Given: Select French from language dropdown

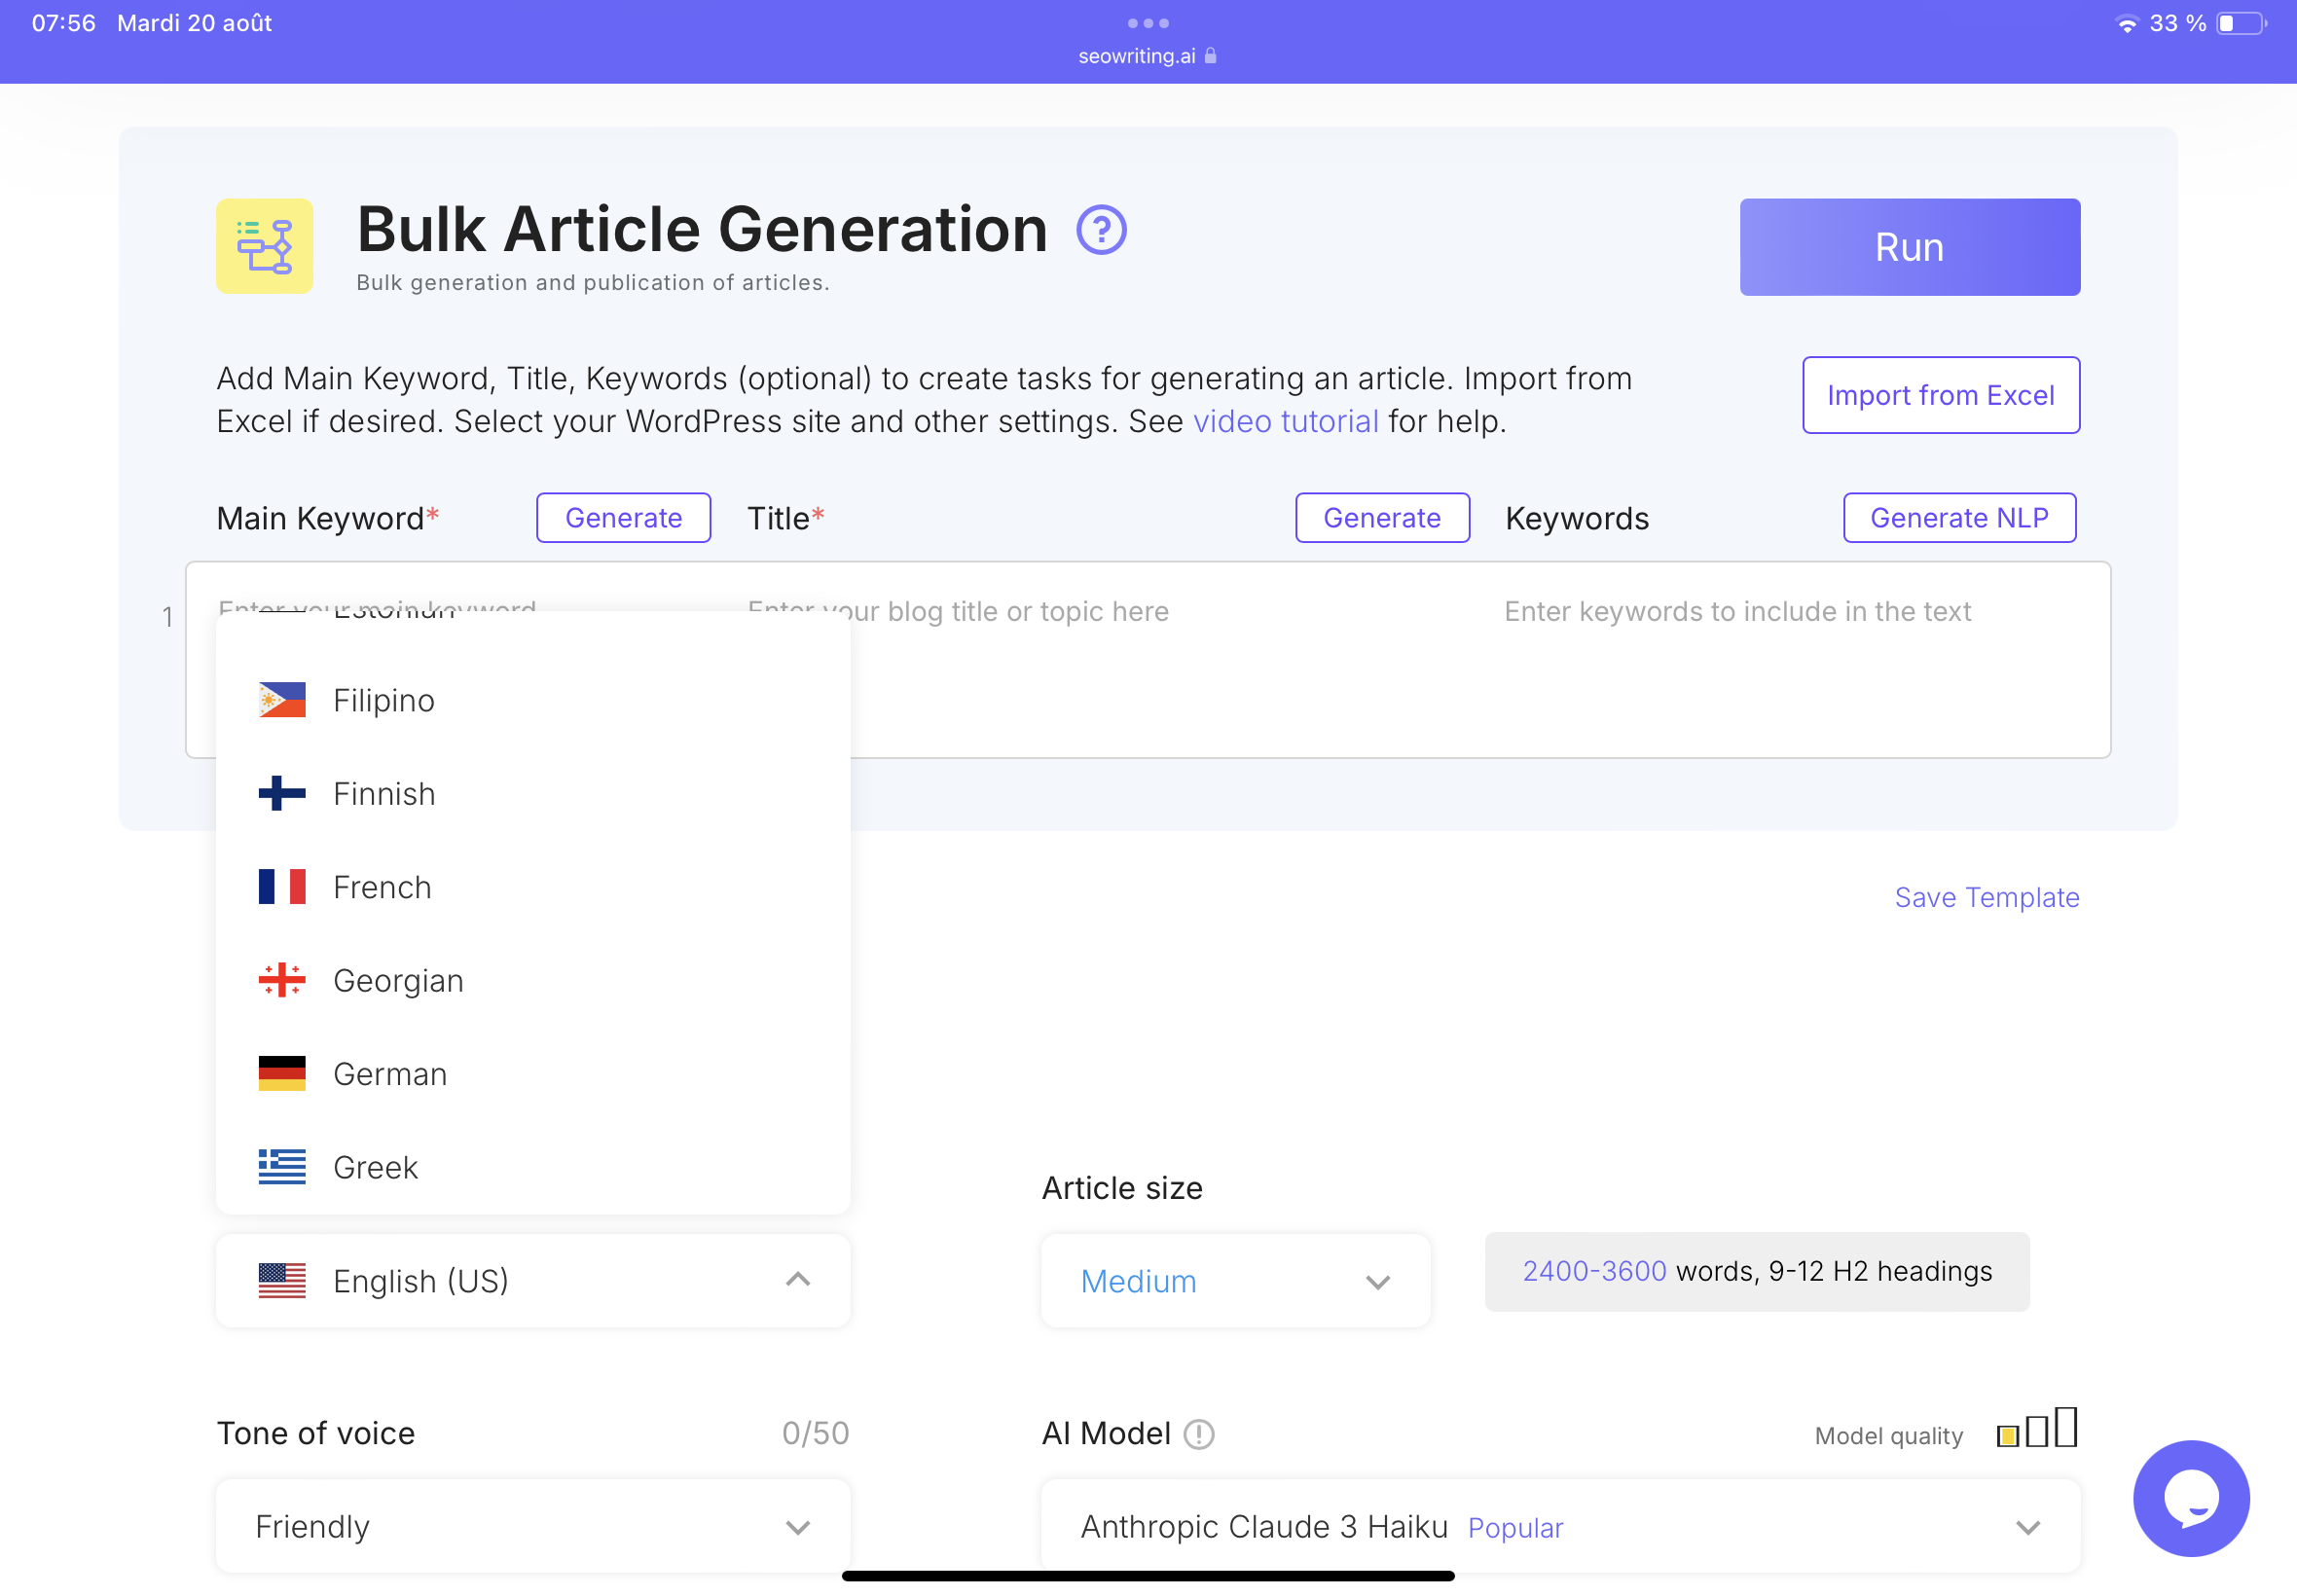Looking at the screenshot, I should (x=383, y=887).
